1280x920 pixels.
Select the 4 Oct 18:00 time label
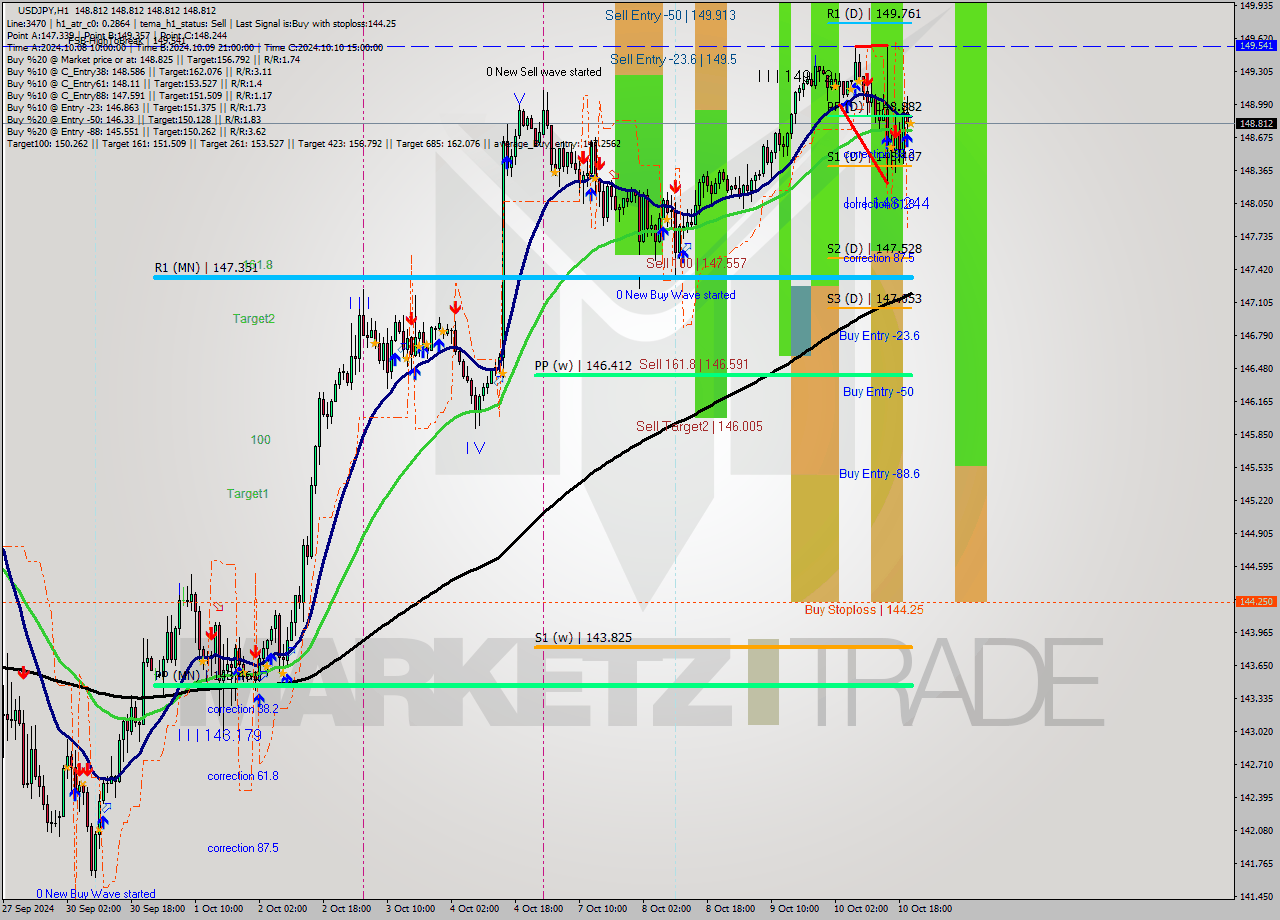click(x=539, y=909)
